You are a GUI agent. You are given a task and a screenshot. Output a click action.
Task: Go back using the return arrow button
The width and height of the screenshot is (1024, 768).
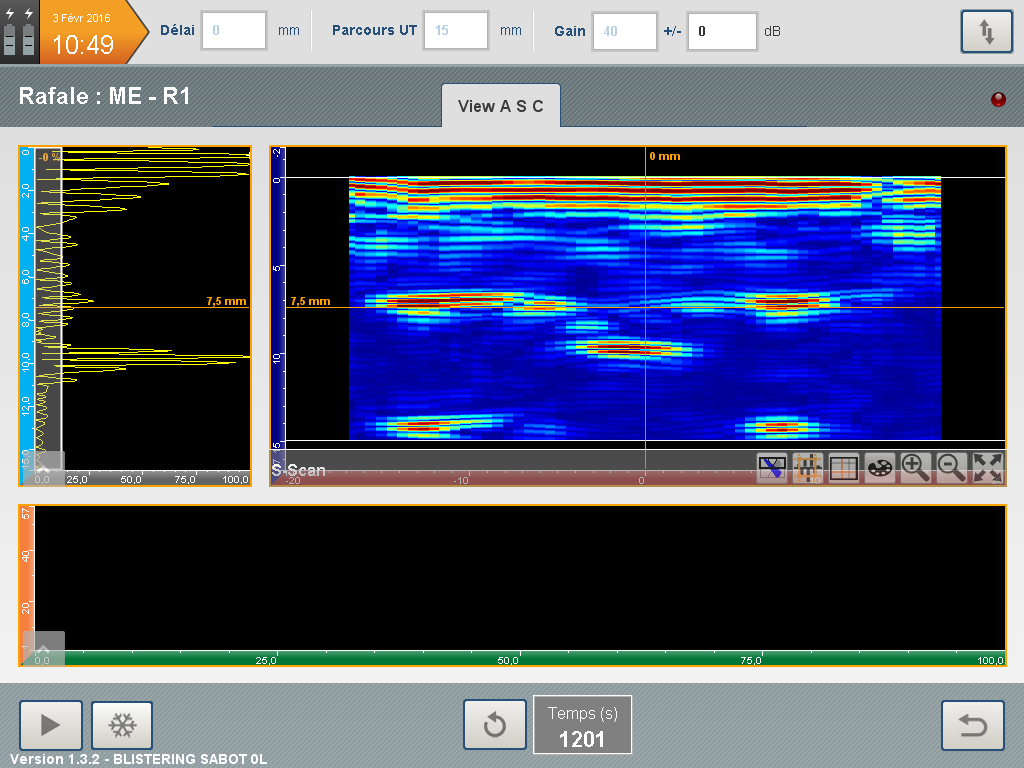pos(973,725)
